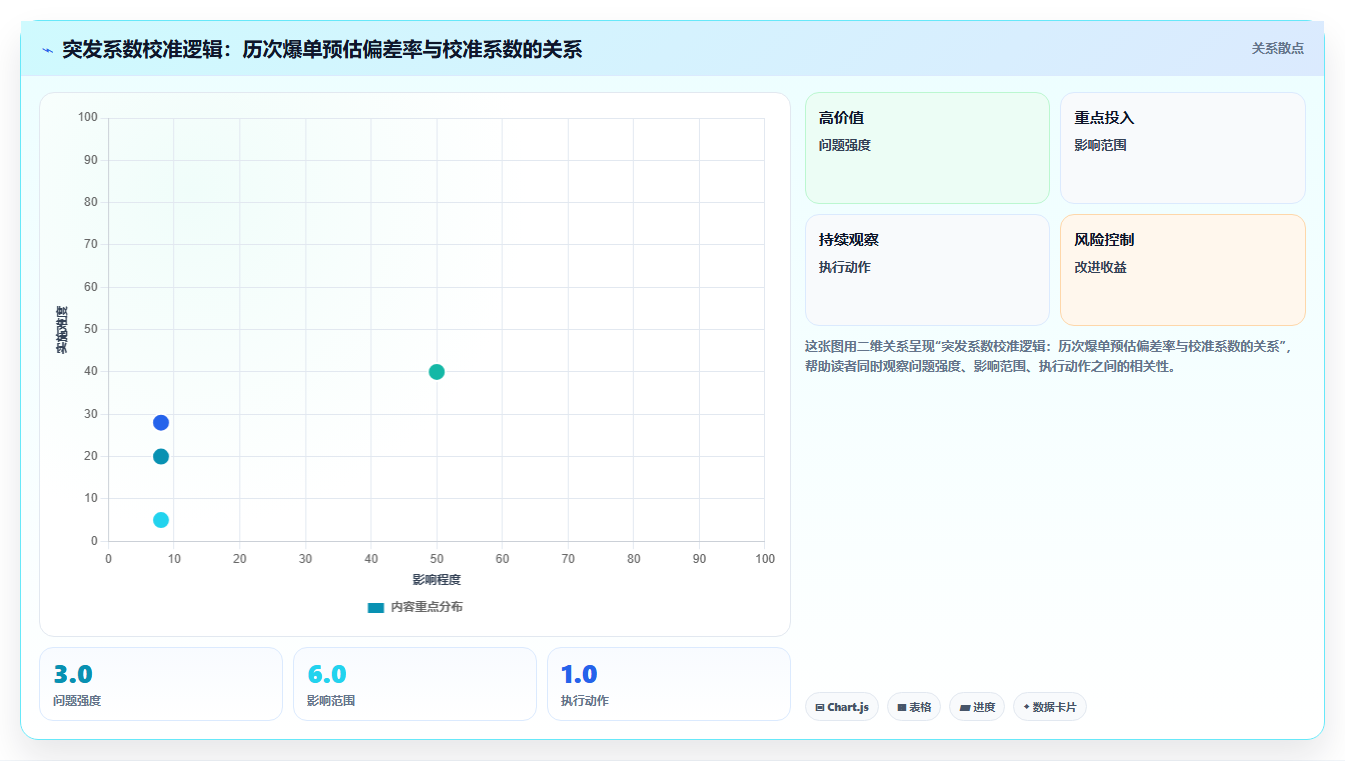Click 改进收益 text in 风险控制 card
The width and height of the screenshot is (1345, 761).
(1101, 267)
